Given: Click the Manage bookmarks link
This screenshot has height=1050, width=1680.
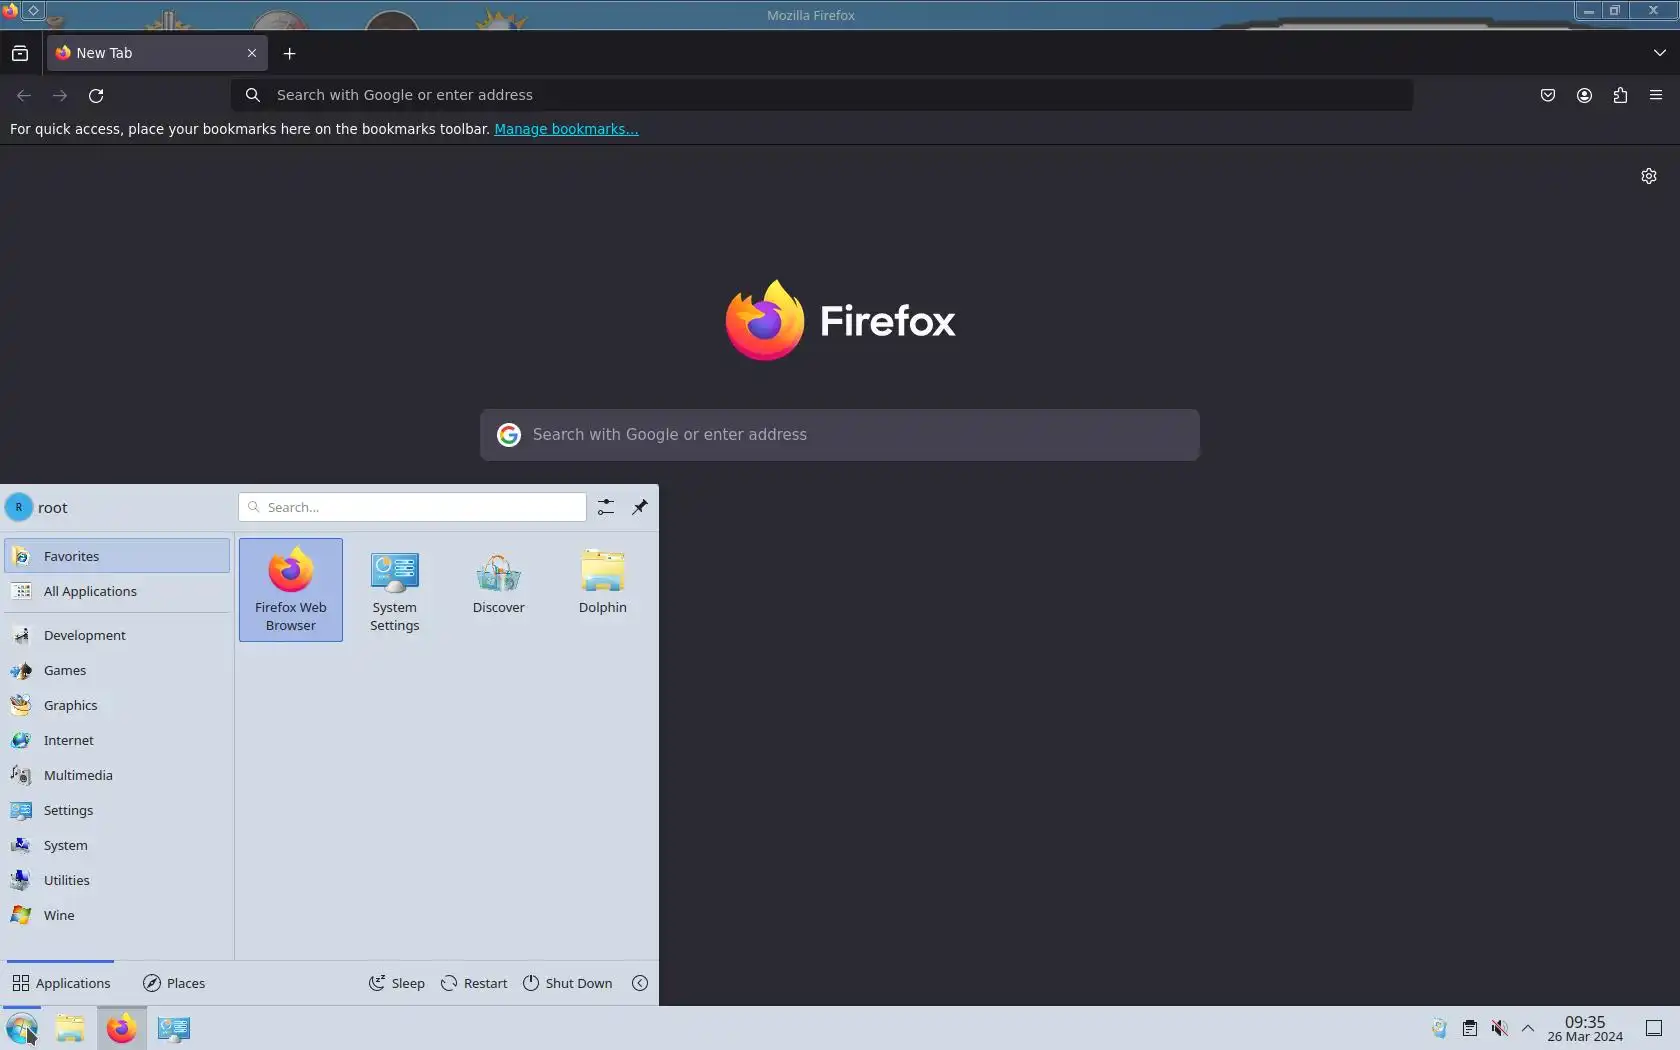Looking at the screenshot, I should (566, 129).
